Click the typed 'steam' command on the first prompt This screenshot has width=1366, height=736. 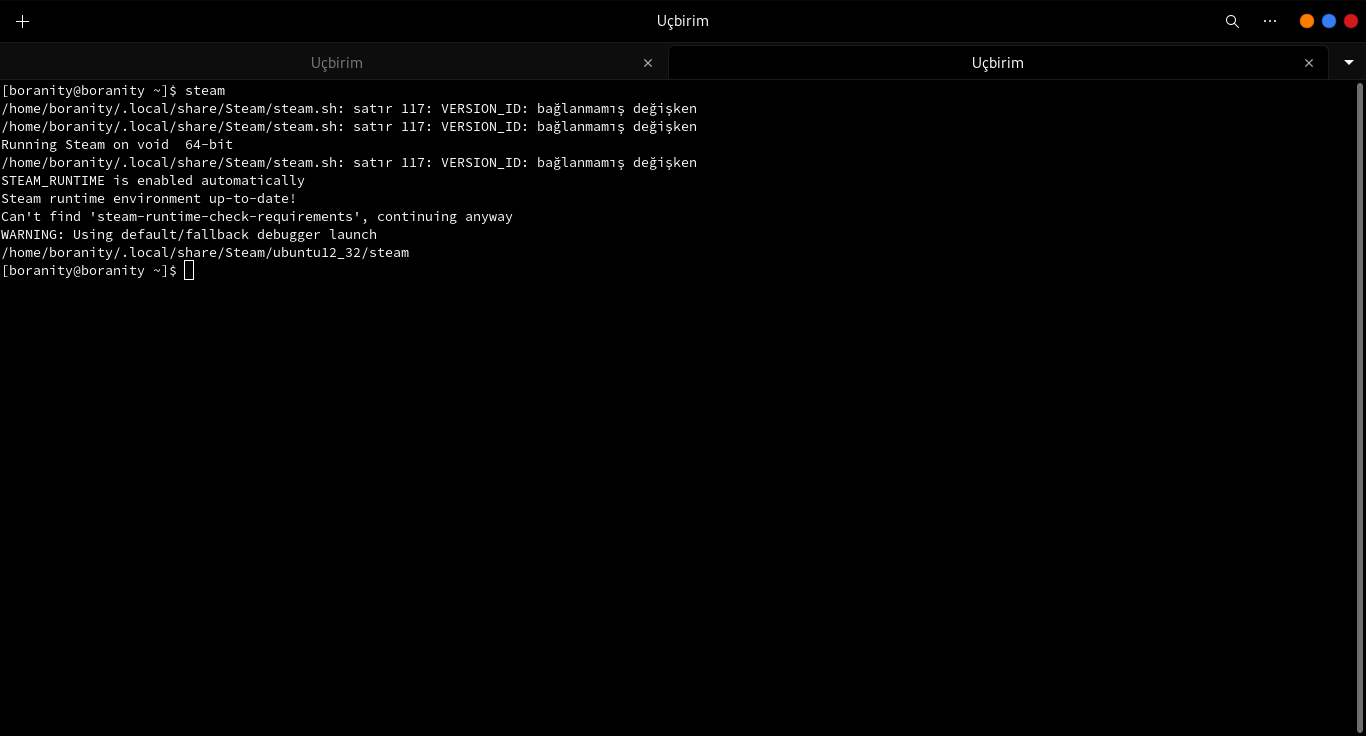click(205, 90)
